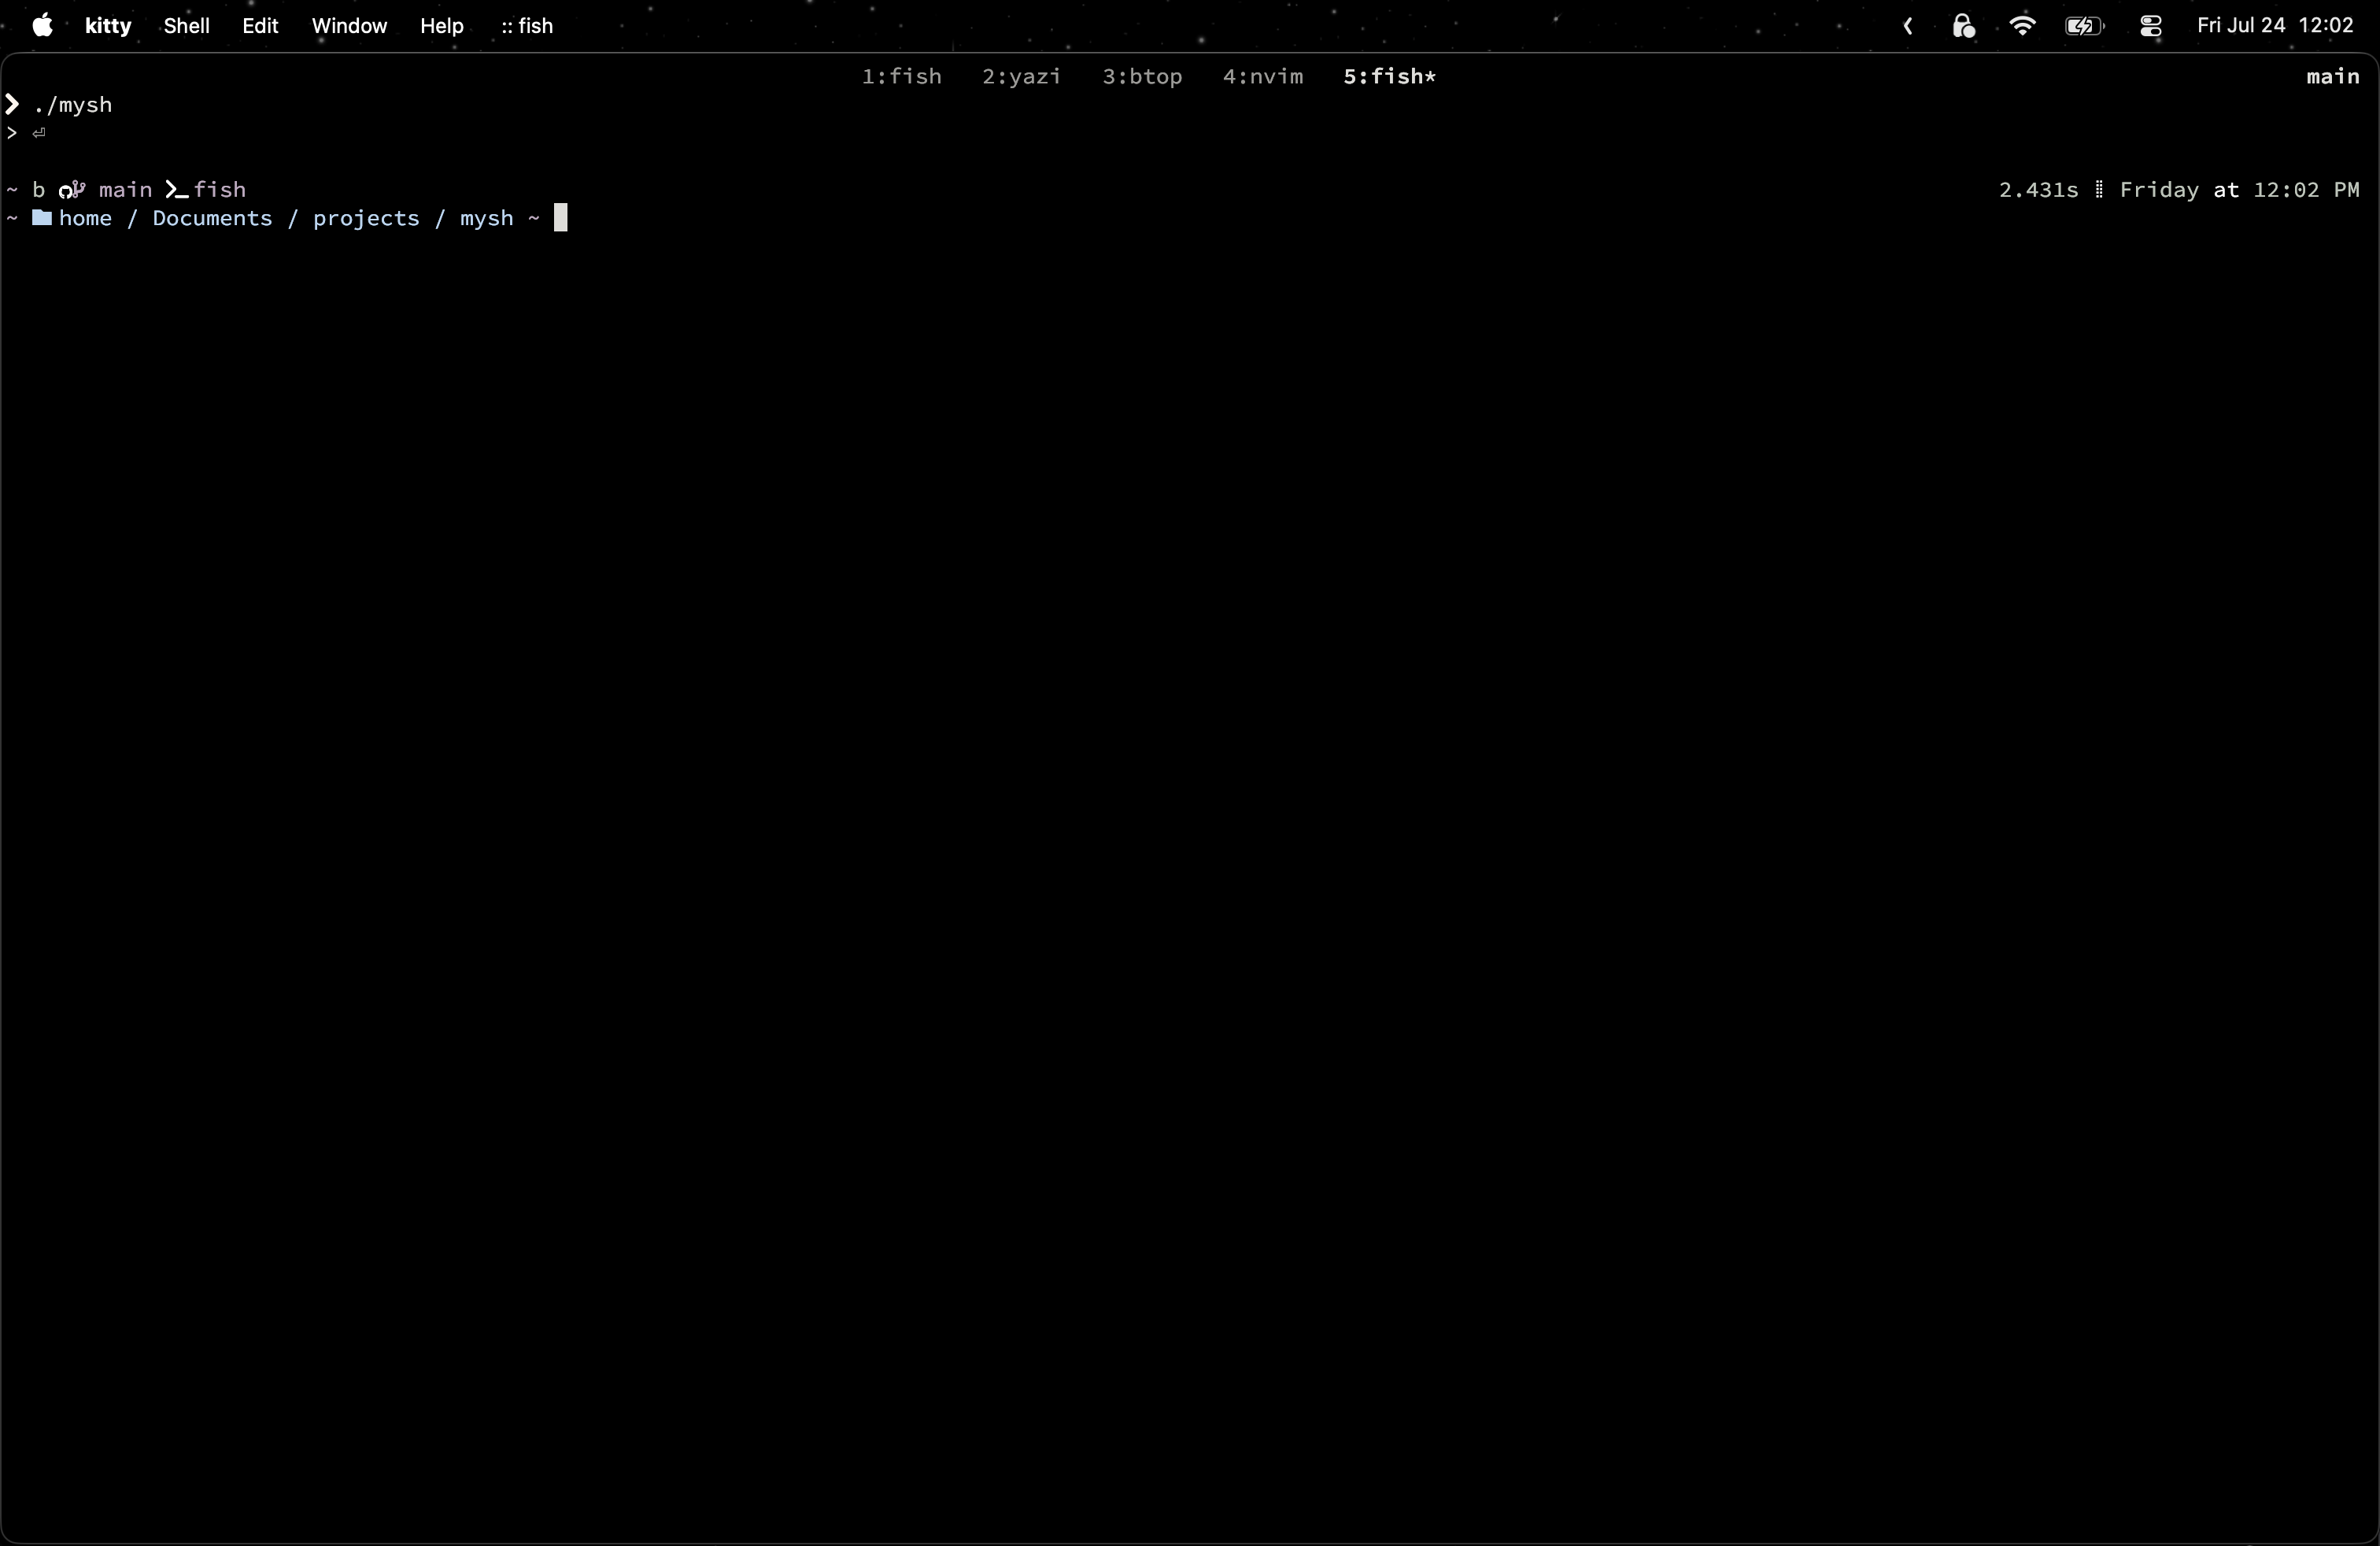Open the kitty application menu
This screenshot has height=1546, width=2380.
[x=108, y=26]
